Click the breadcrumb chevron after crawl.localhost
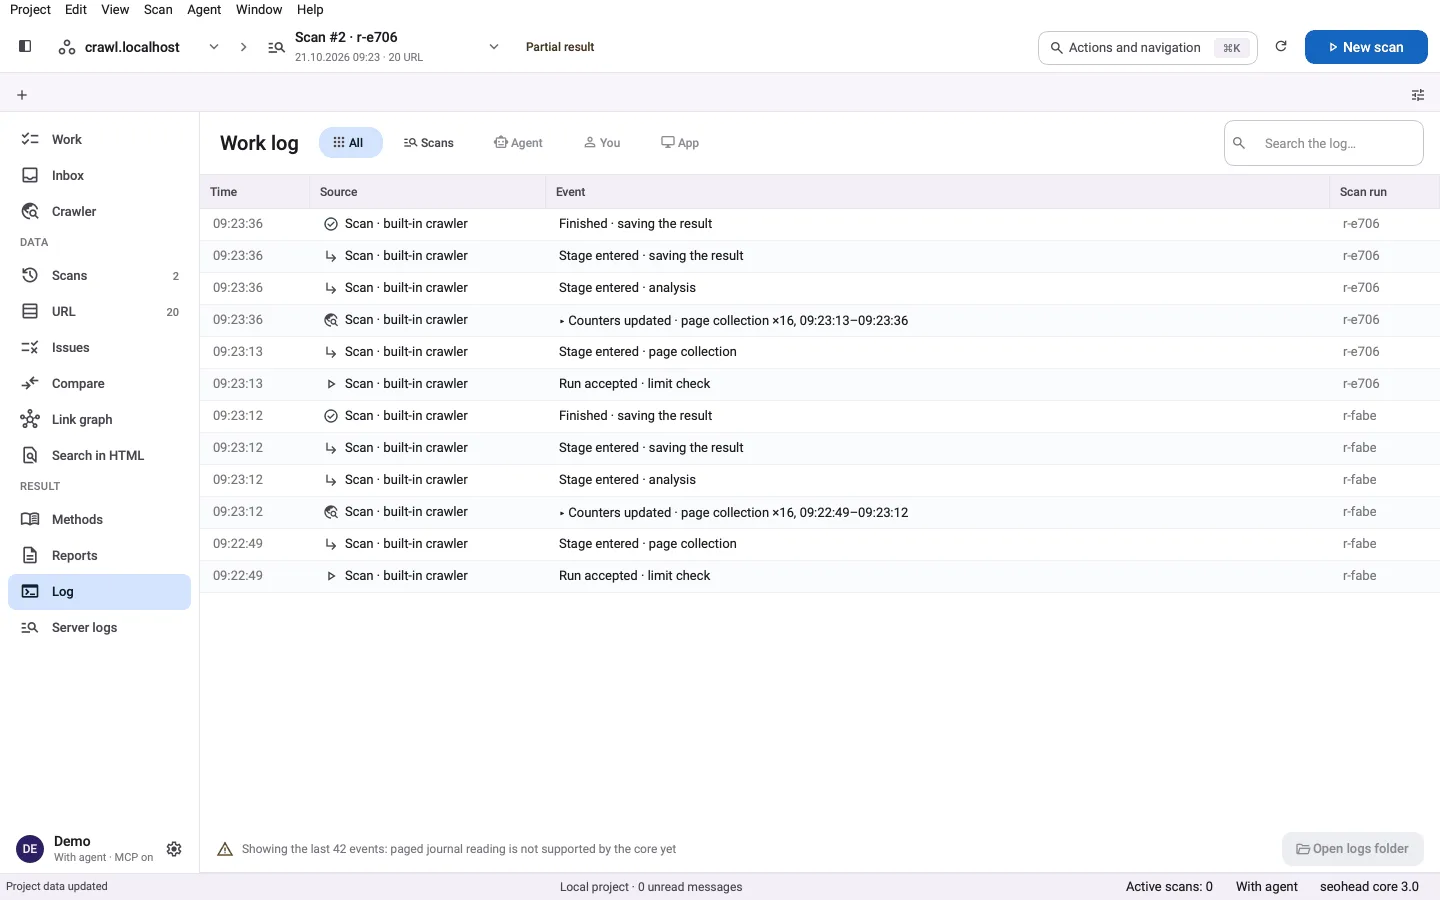The height and width of the screenshot is (900, 1440). (x=243, y=47)
